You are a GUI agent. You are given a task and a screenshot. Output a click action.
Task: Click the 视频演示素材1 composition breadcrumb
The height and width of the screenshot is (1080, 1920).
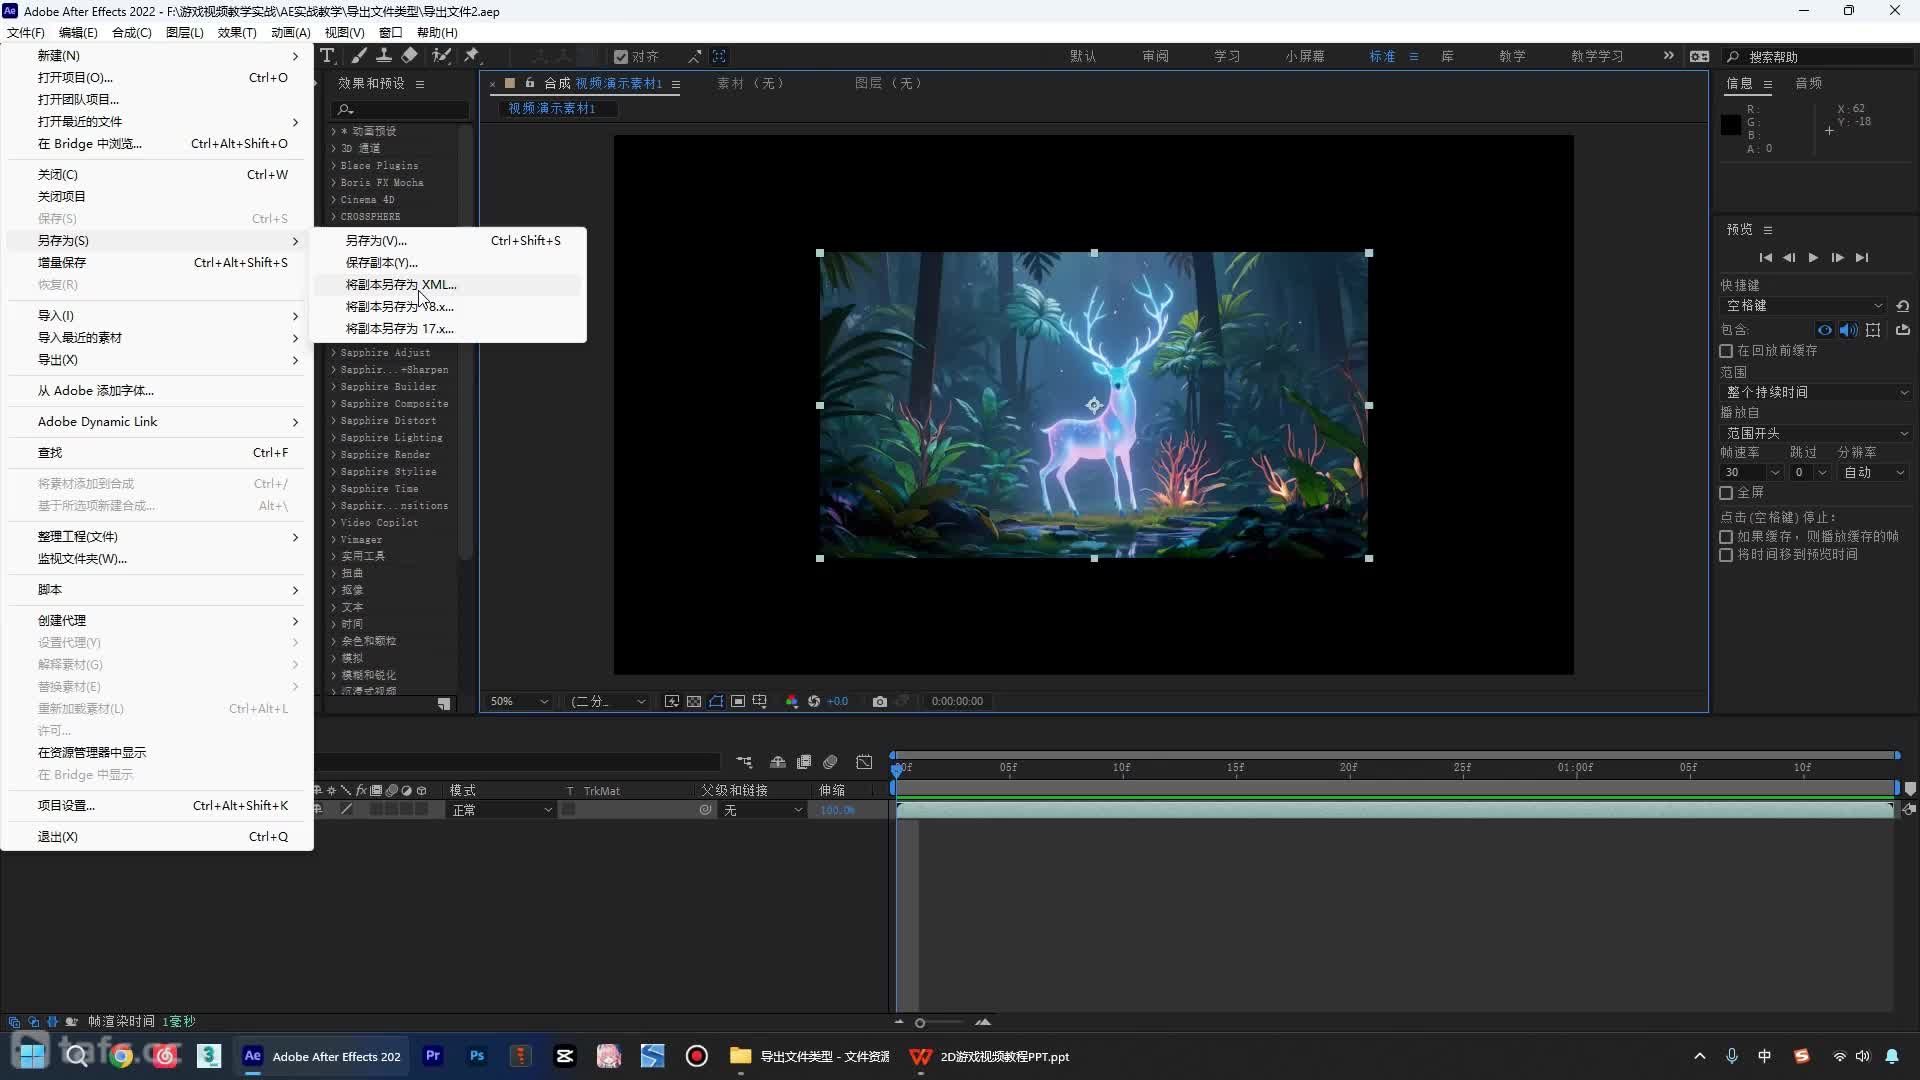552,109
